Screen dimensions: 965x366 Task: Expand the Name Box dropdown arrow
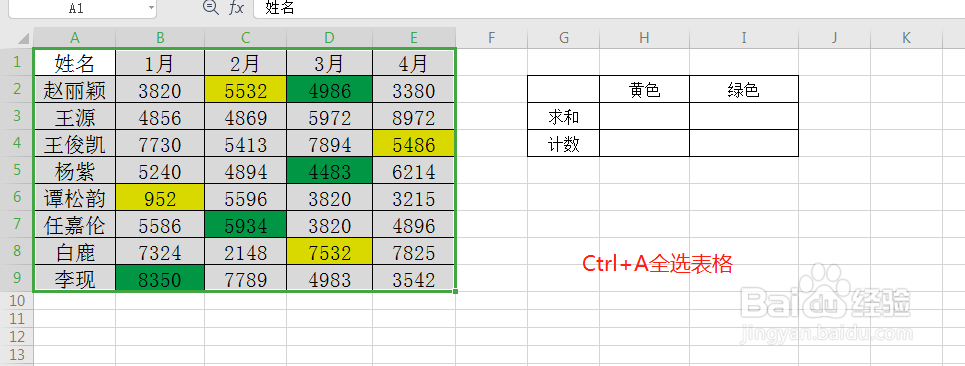pyautogui.click(x=151, y=8)
